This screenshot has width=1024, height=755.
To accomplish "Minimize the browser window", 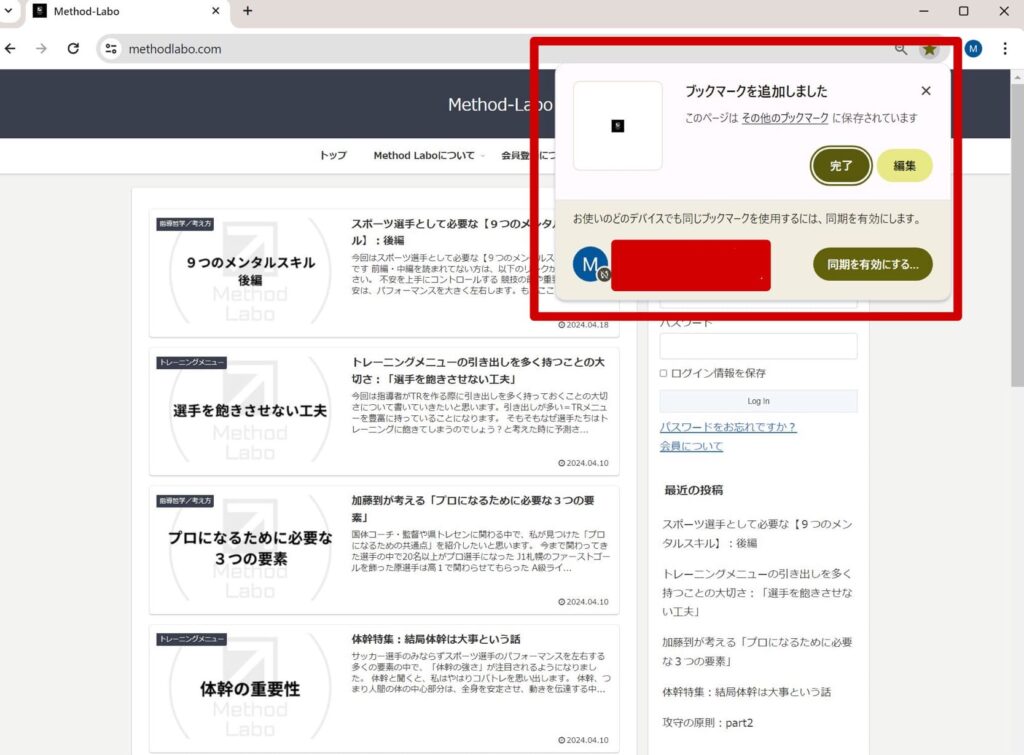I will click(x=923, y=11).
